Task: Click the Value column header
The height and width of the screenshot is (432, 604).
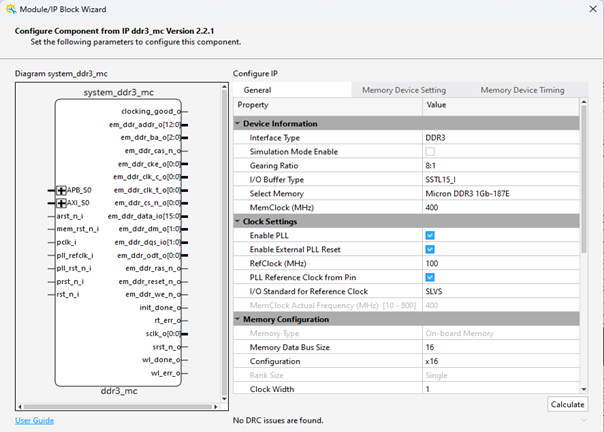Action: 501,105
